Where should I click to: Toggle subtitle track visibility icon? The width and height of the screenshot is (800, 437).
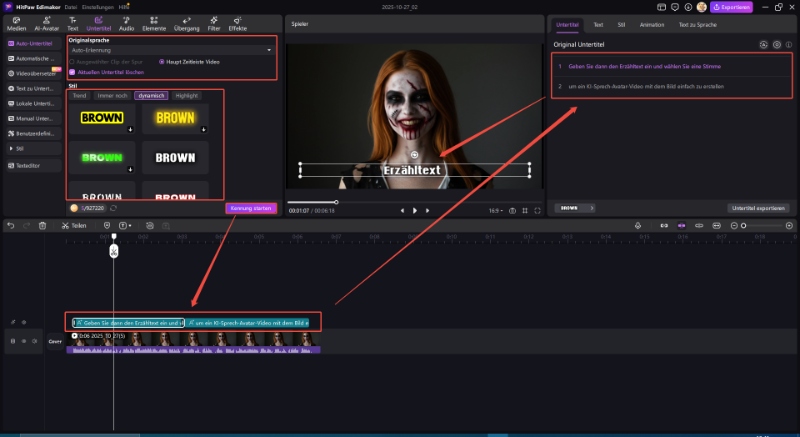[23, 322]
